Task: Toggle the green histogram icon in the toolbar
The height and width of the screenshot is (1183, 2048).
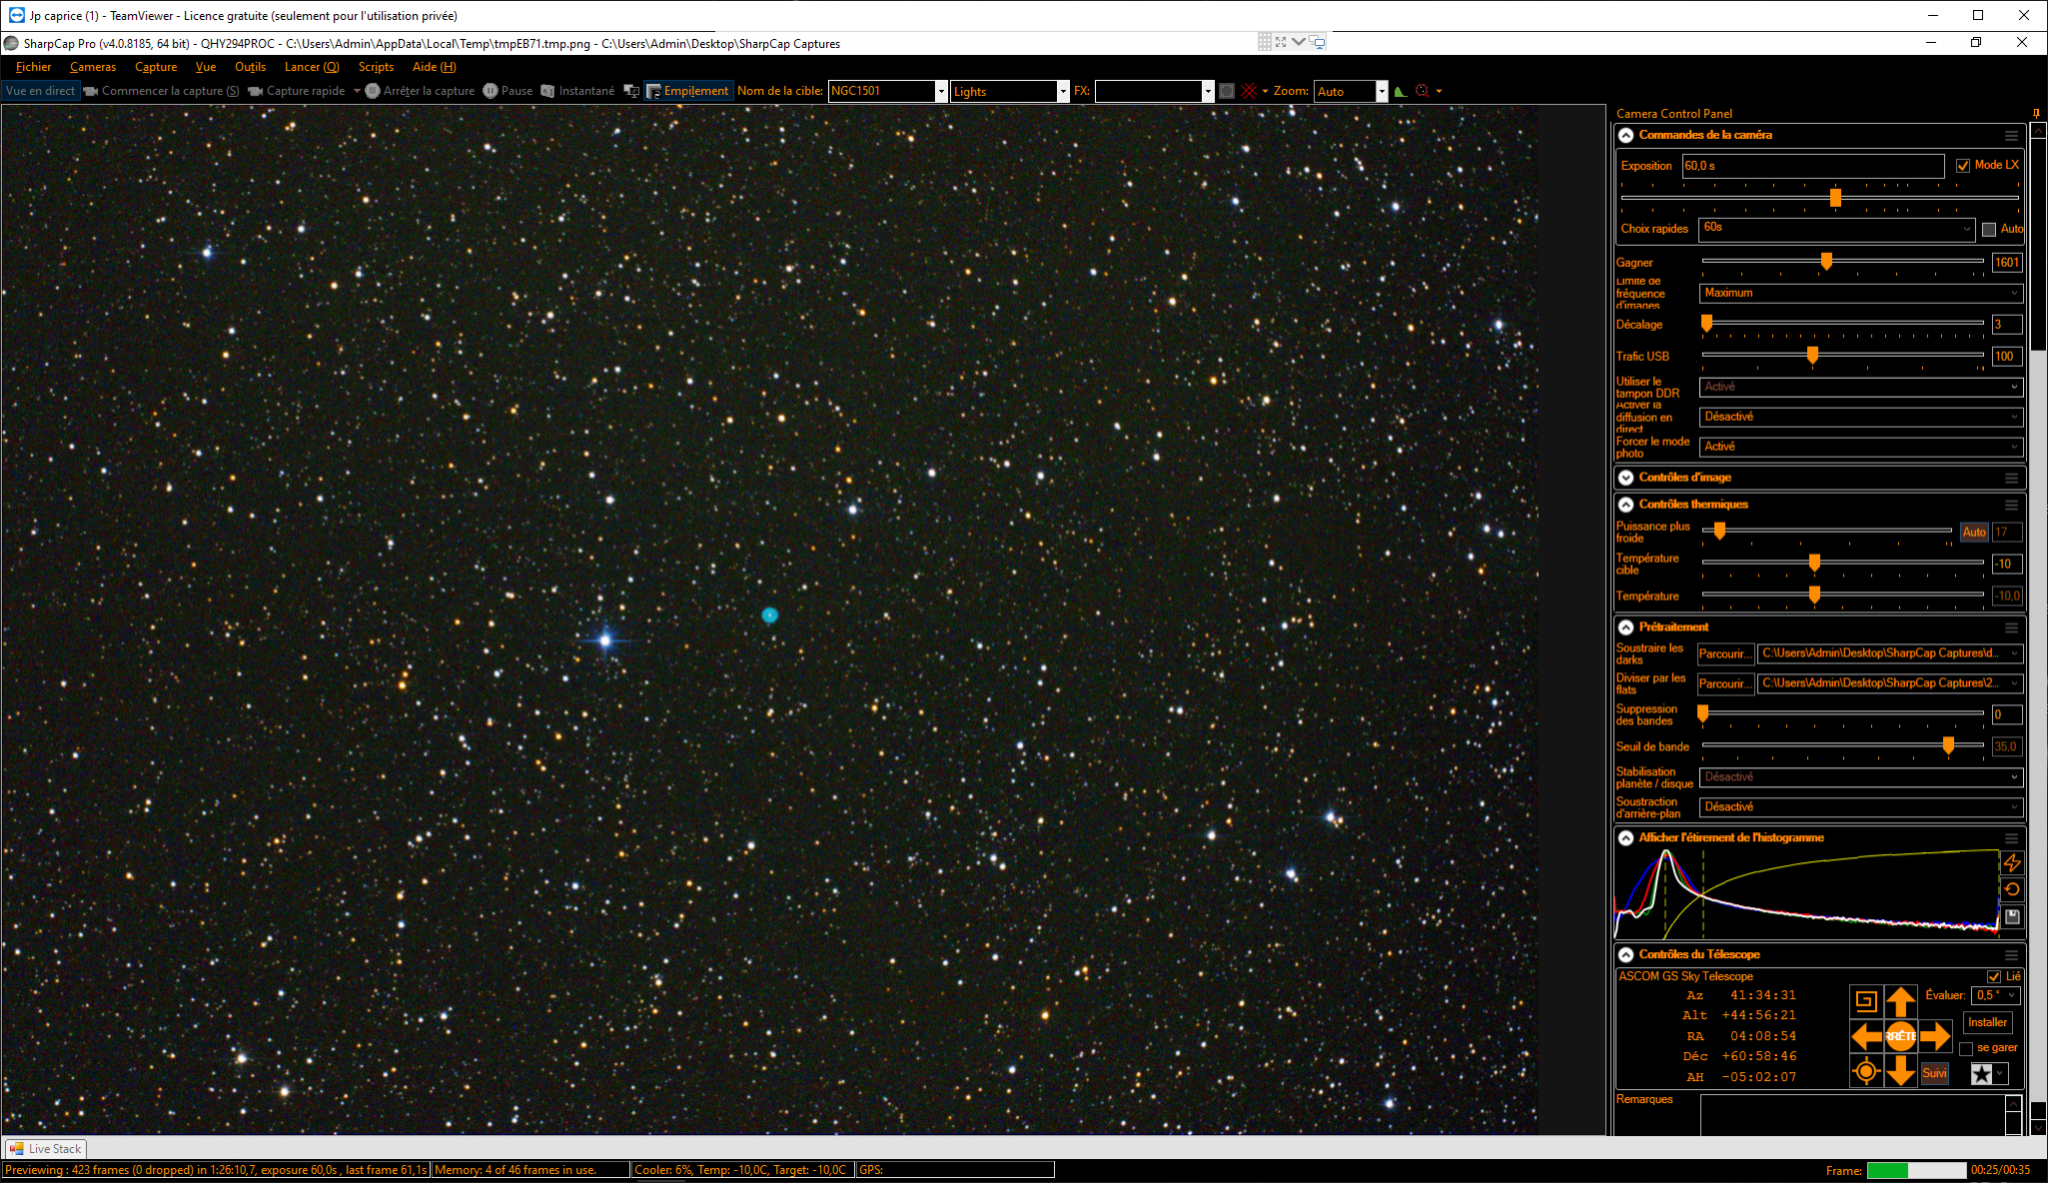Action: 1400,91
